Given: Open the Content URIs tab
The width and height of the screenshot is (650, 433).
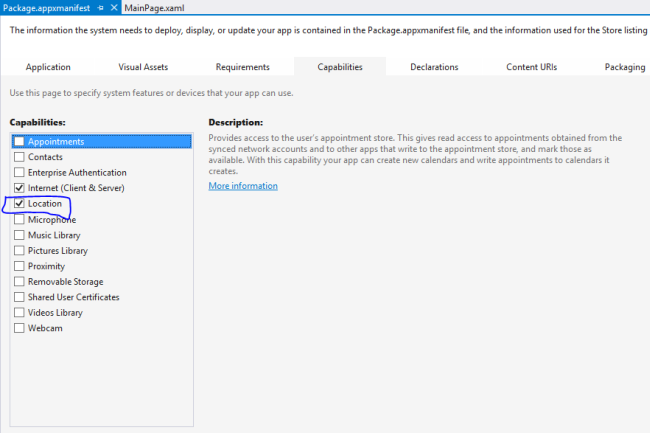Looking at the screenshot, I should click(x=531, y=67).
